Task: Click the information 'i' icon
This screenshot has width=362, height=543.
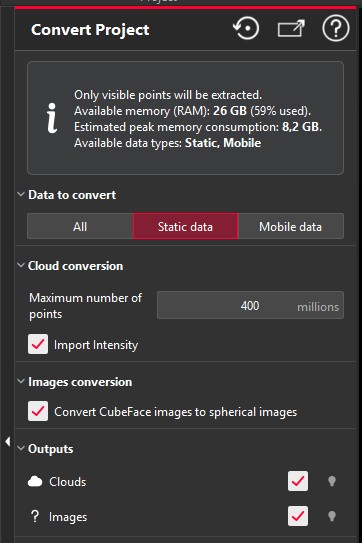Action: 52,118
